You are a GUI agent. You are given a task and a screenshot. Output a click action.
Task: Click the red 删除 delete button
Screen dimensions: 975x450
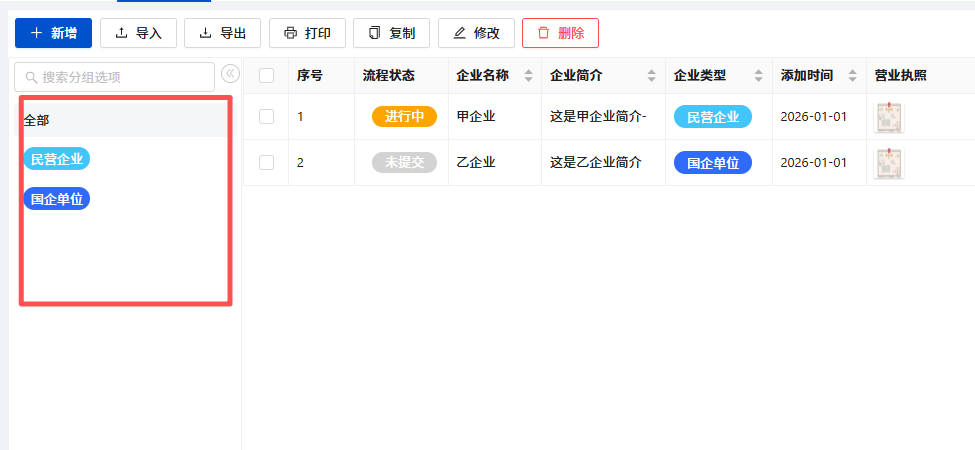[x=560, y=33]
